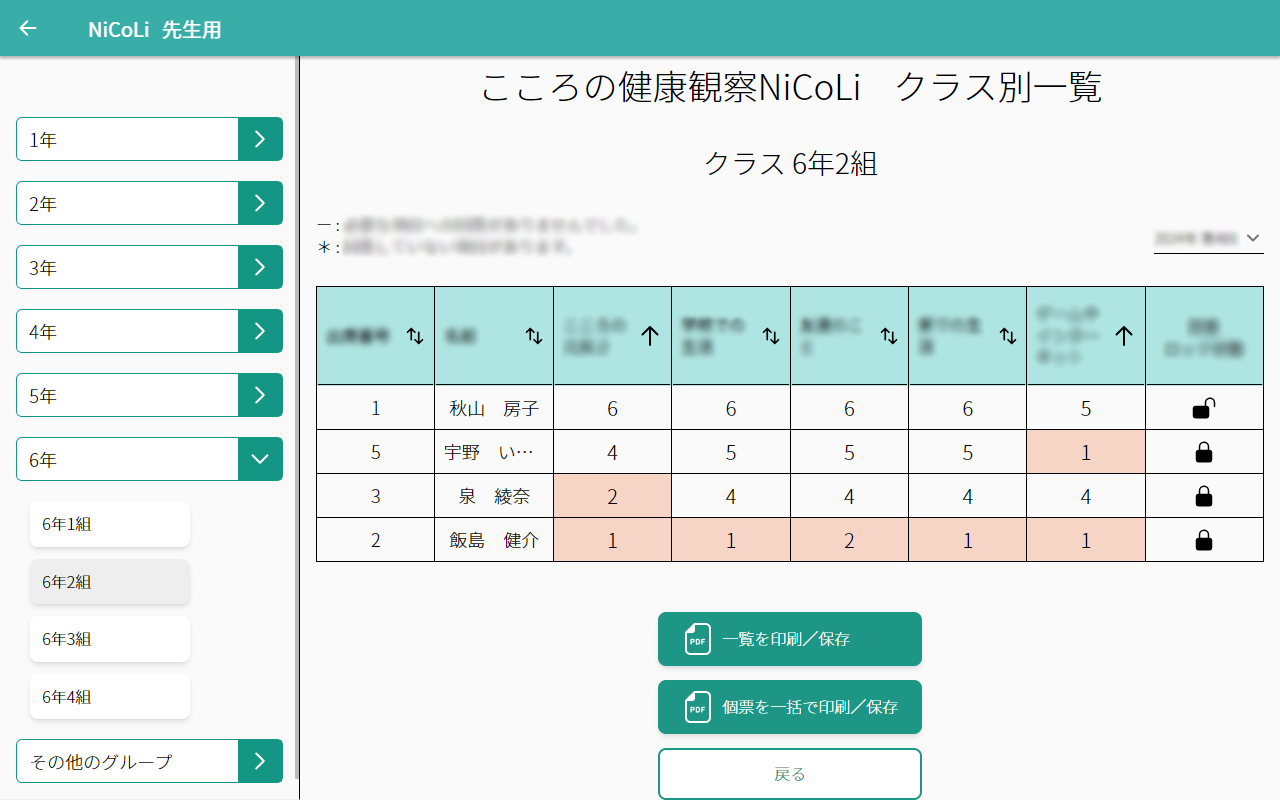Toggle up arrow in seventh column header
Screen dimensions: 1280x800
click(1124, 336)
